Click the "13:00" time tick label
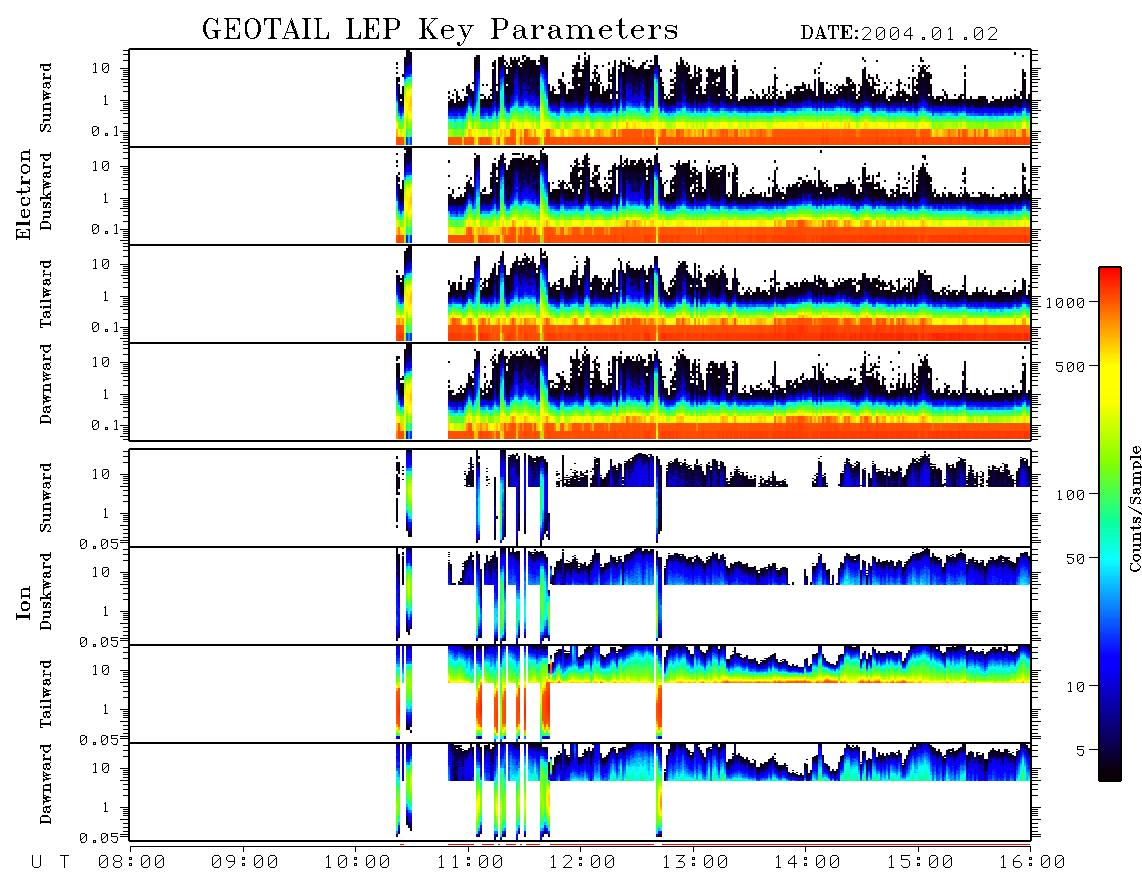The height and width of the screenshot is (880, 1142). [x=695, y=862]
